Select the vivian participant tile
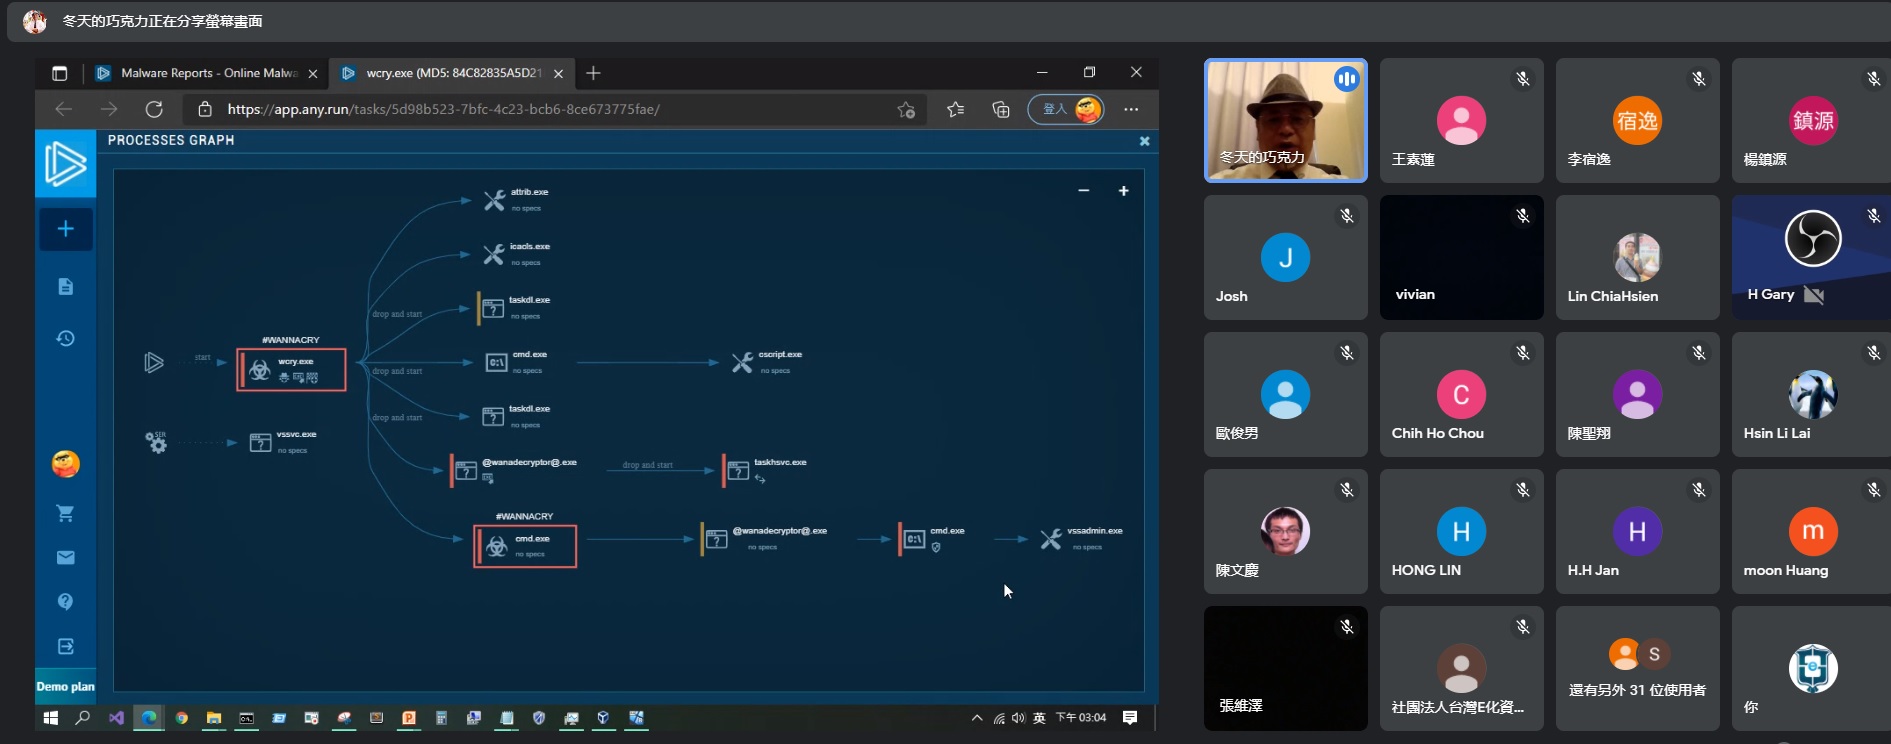This screenshot has width=1891, height=744. (x=1462, y=257)
